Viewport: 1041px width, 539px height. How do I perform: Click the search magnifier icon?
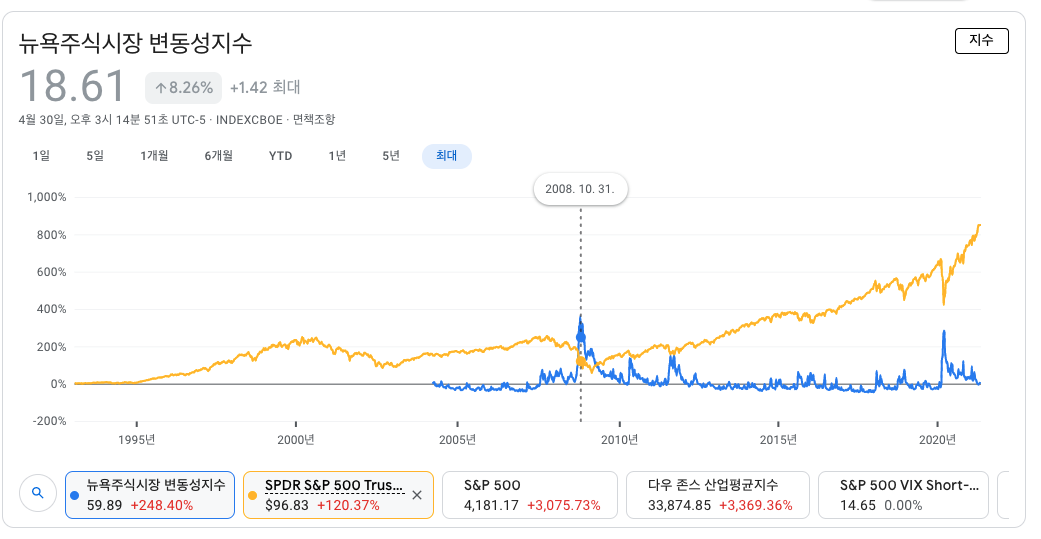pos(38,493)
